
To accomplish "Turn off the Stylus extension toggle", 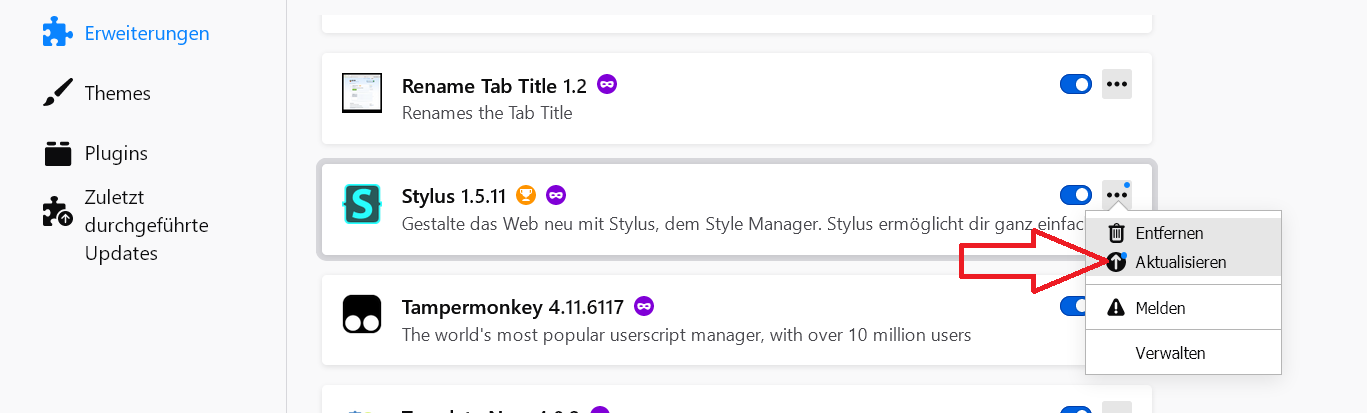I will (x=1075, y=194).
